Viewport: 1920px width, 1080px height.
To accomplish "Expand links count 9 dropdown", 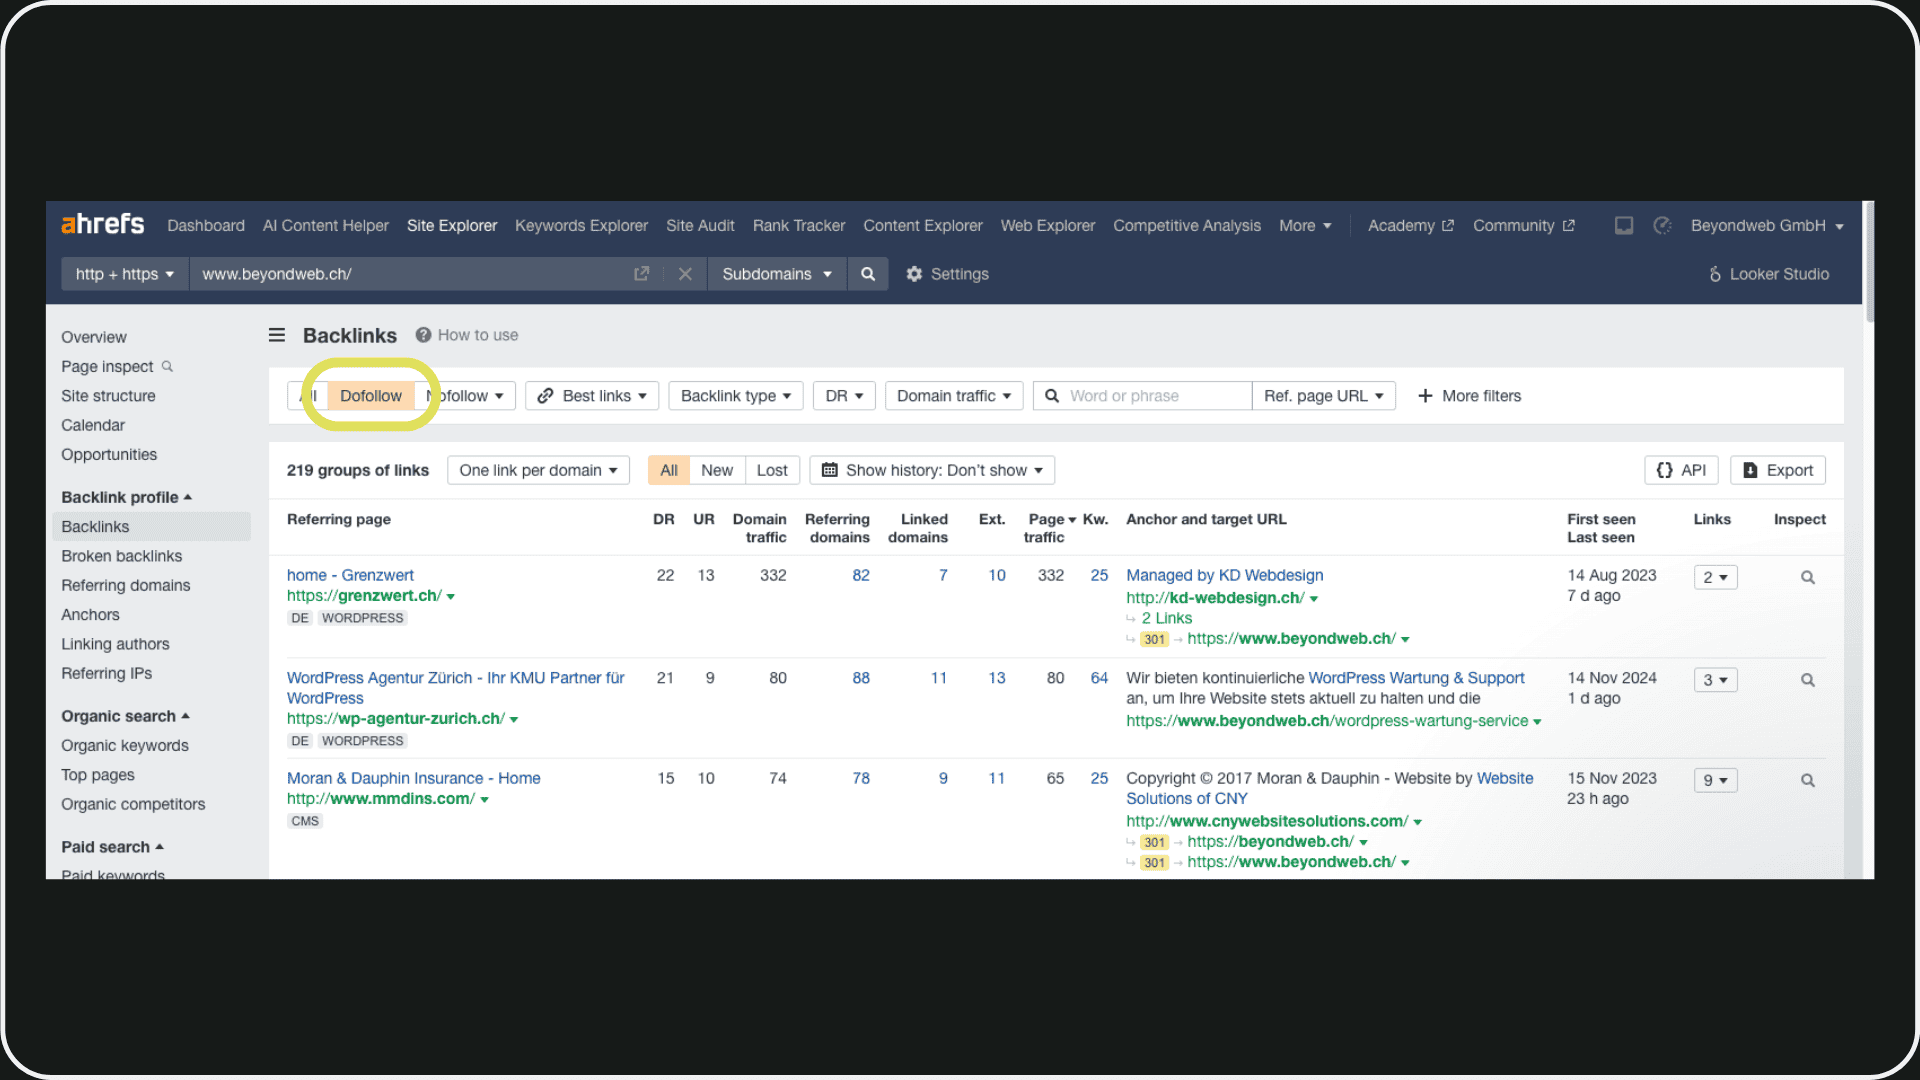I will click(x=1715, y=780).
